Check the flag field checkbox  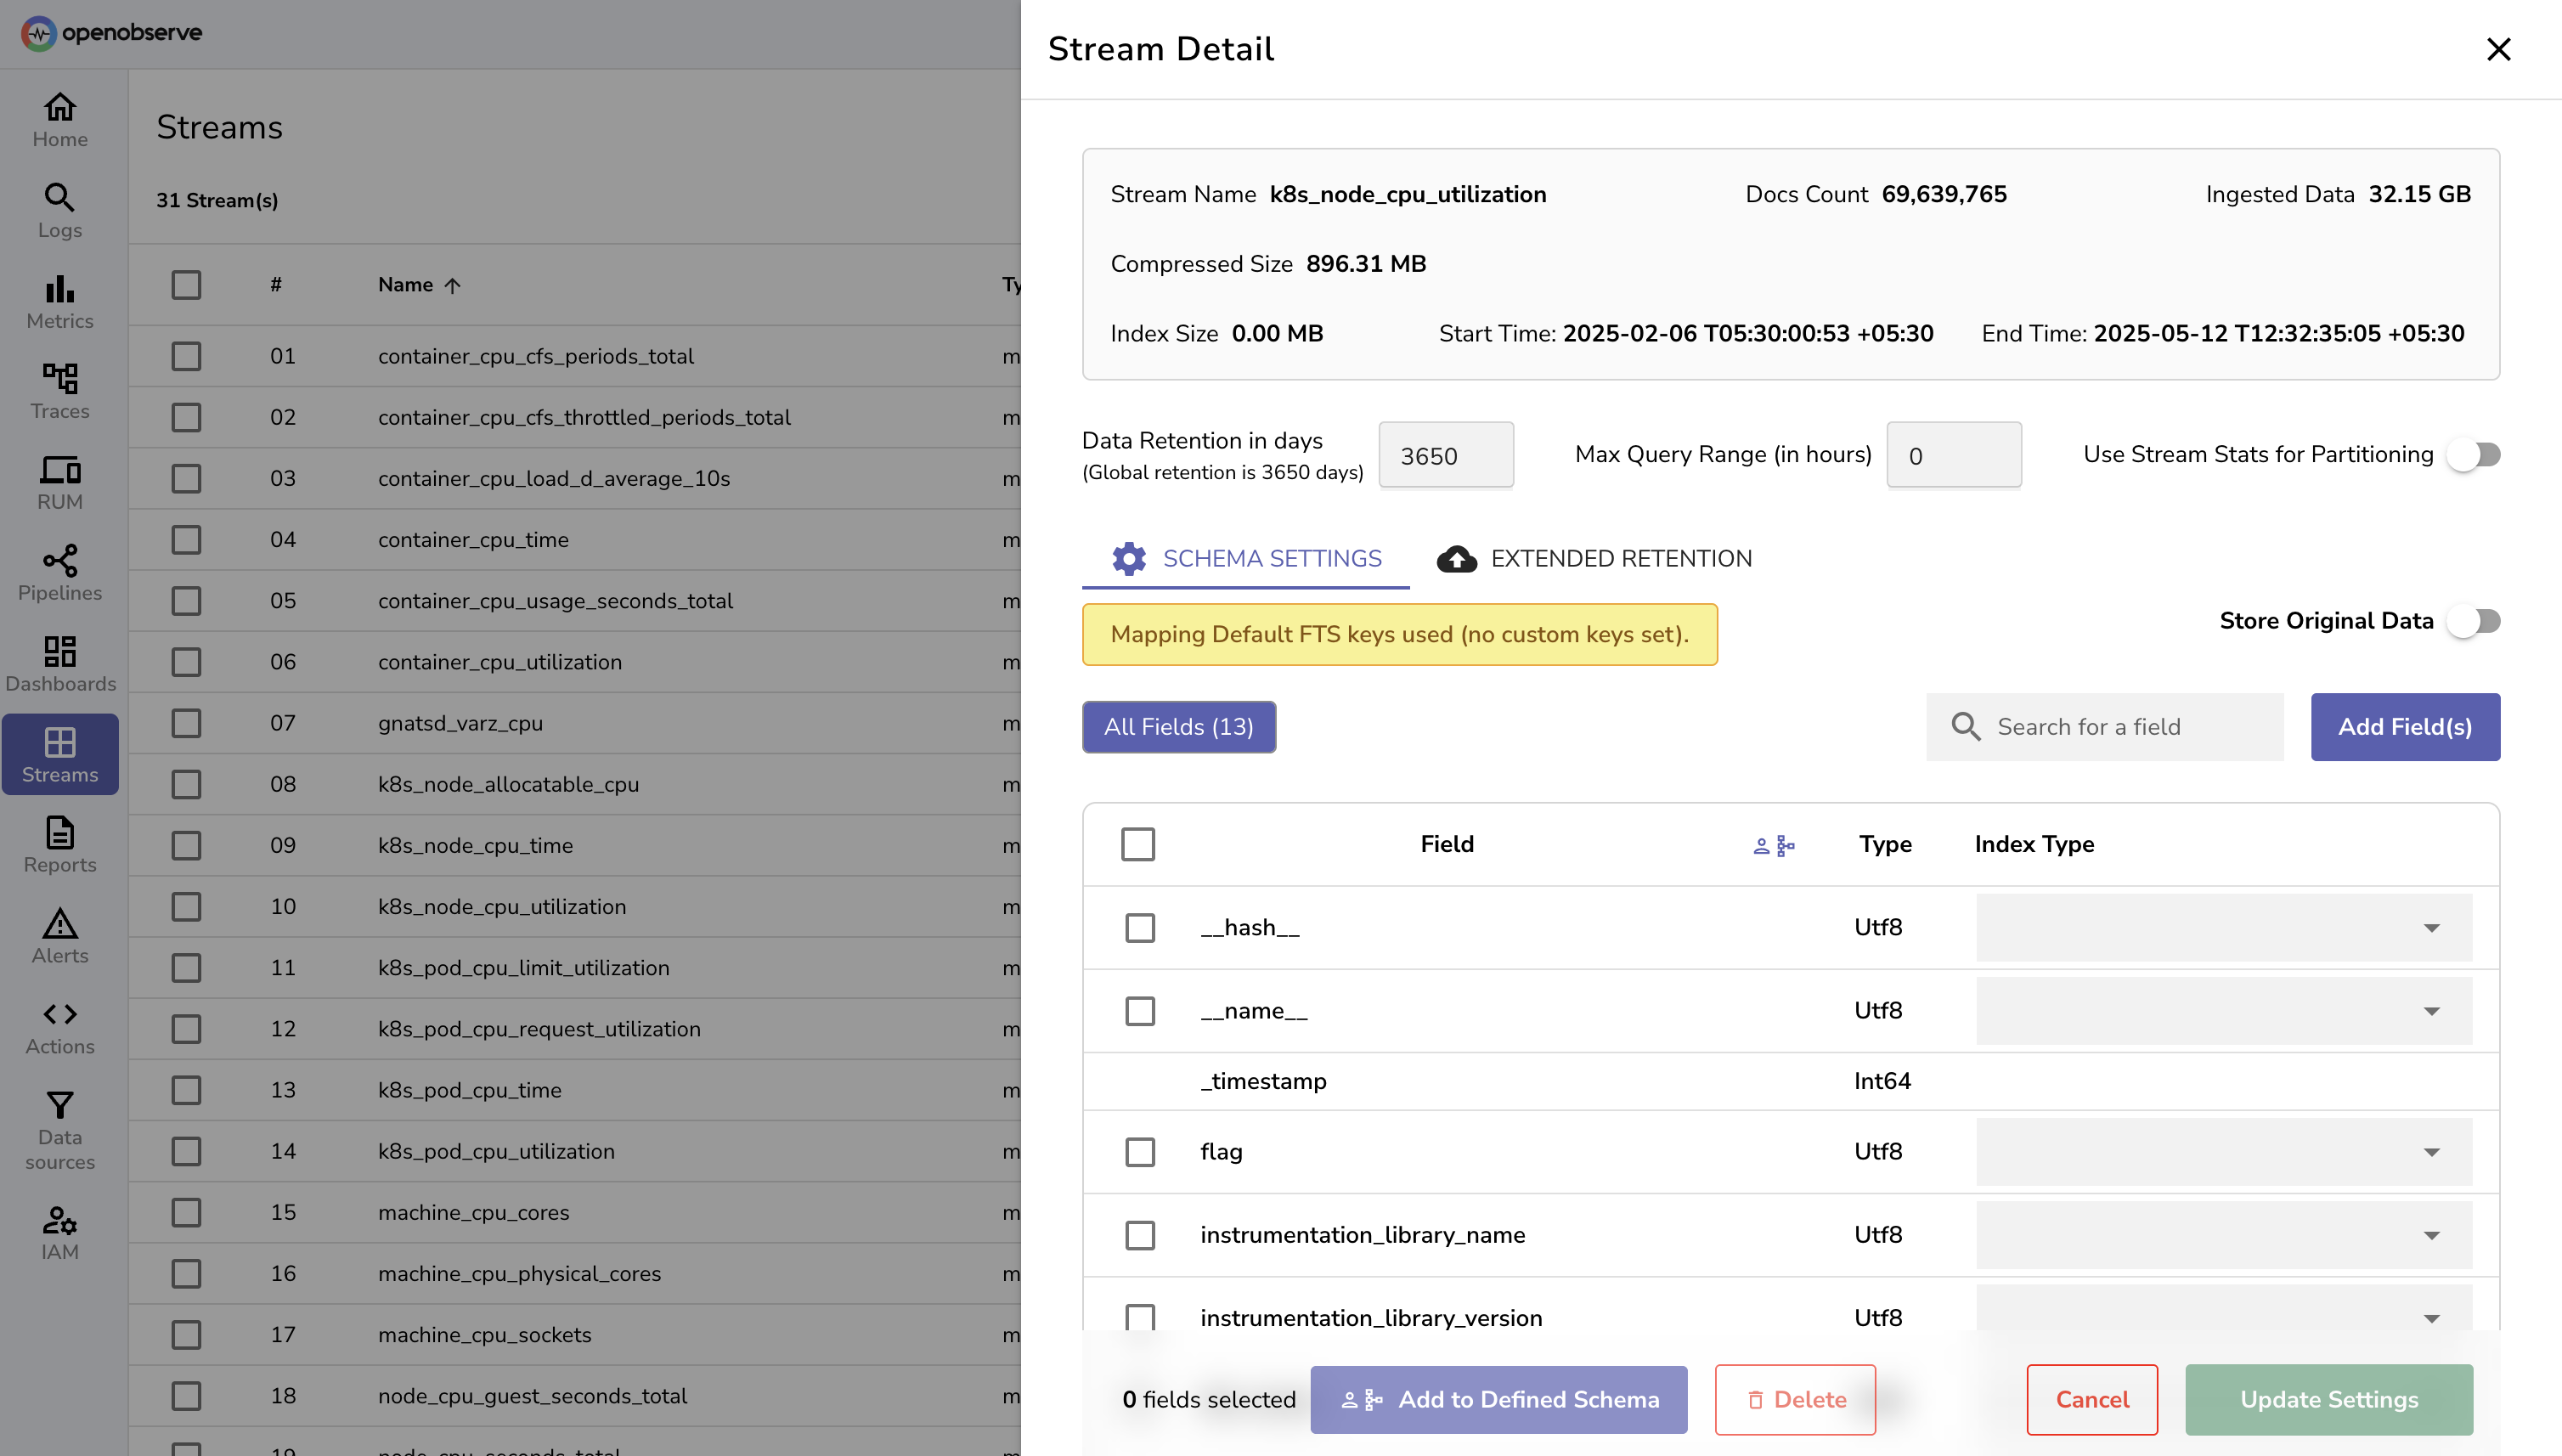click(x=1140, y=1152)
